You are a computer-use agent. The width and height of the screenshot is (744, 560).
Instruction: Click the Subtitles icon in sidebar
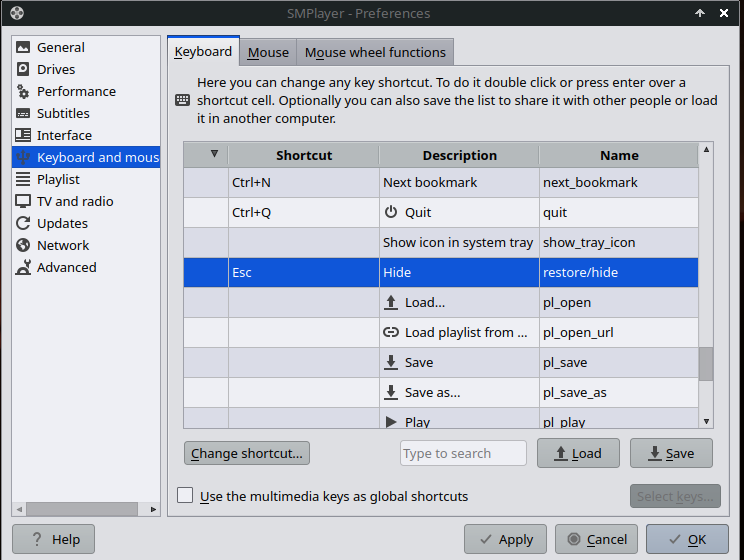(23, 113)
